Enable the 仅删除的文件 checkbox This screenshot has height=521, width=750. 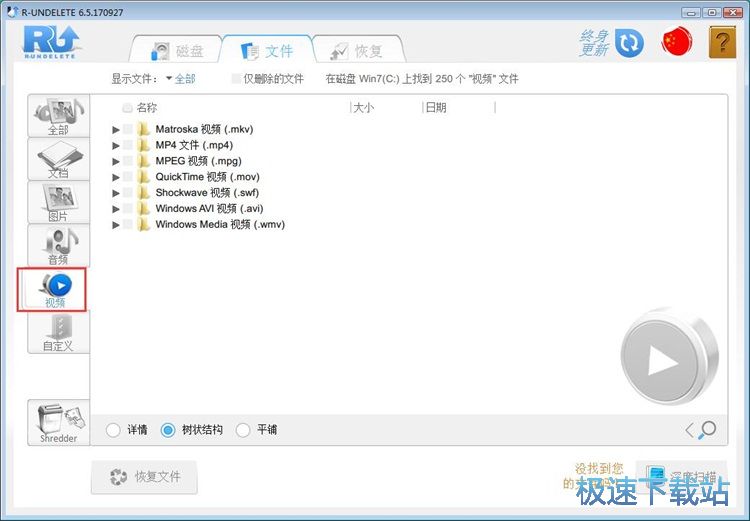tap(236, 78)
